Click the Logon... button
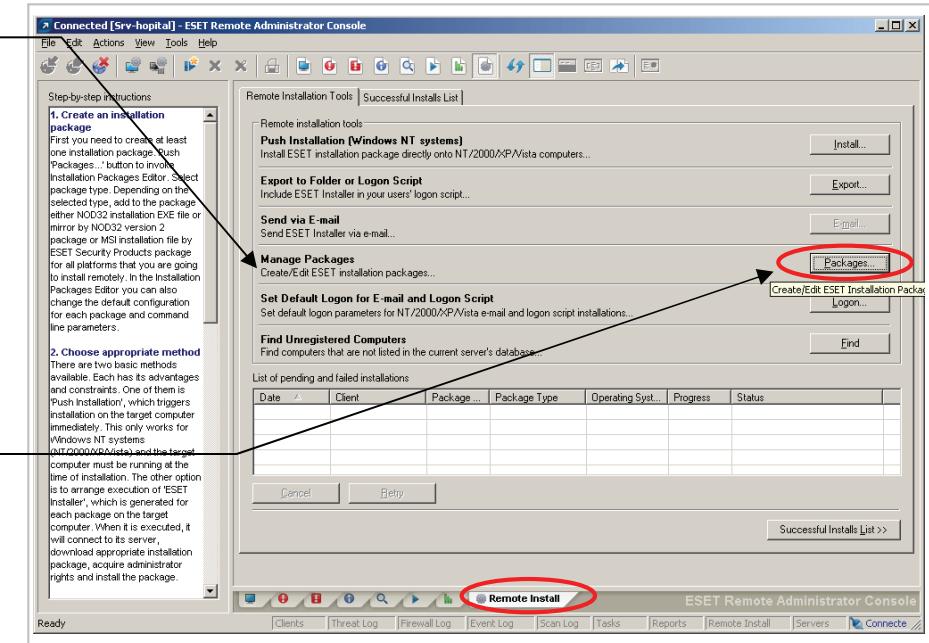 point(850,303)
